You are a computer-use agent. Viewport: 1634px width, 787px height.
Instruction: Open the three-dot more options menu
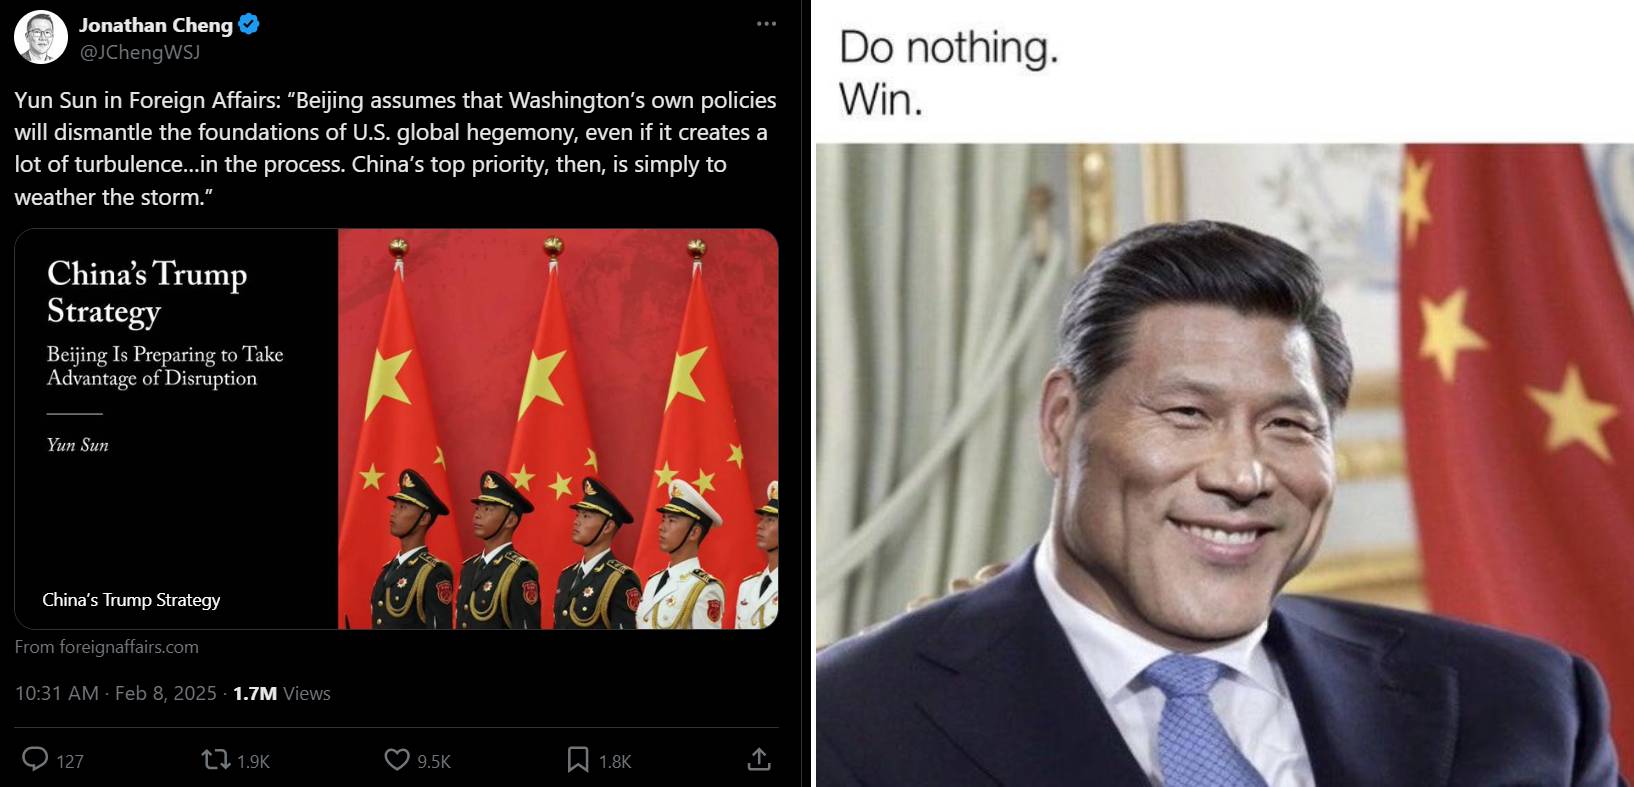tap(766, 24)
